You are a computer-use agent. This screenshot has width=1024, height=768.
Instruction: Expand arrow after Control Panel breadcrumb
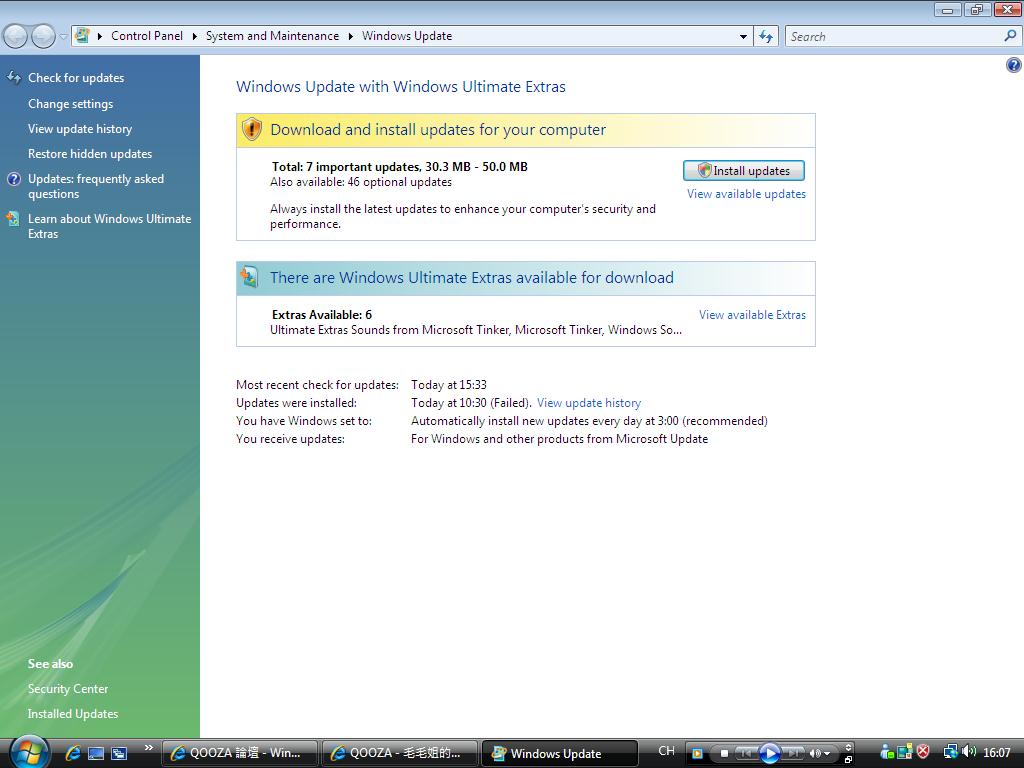[195, 37]
